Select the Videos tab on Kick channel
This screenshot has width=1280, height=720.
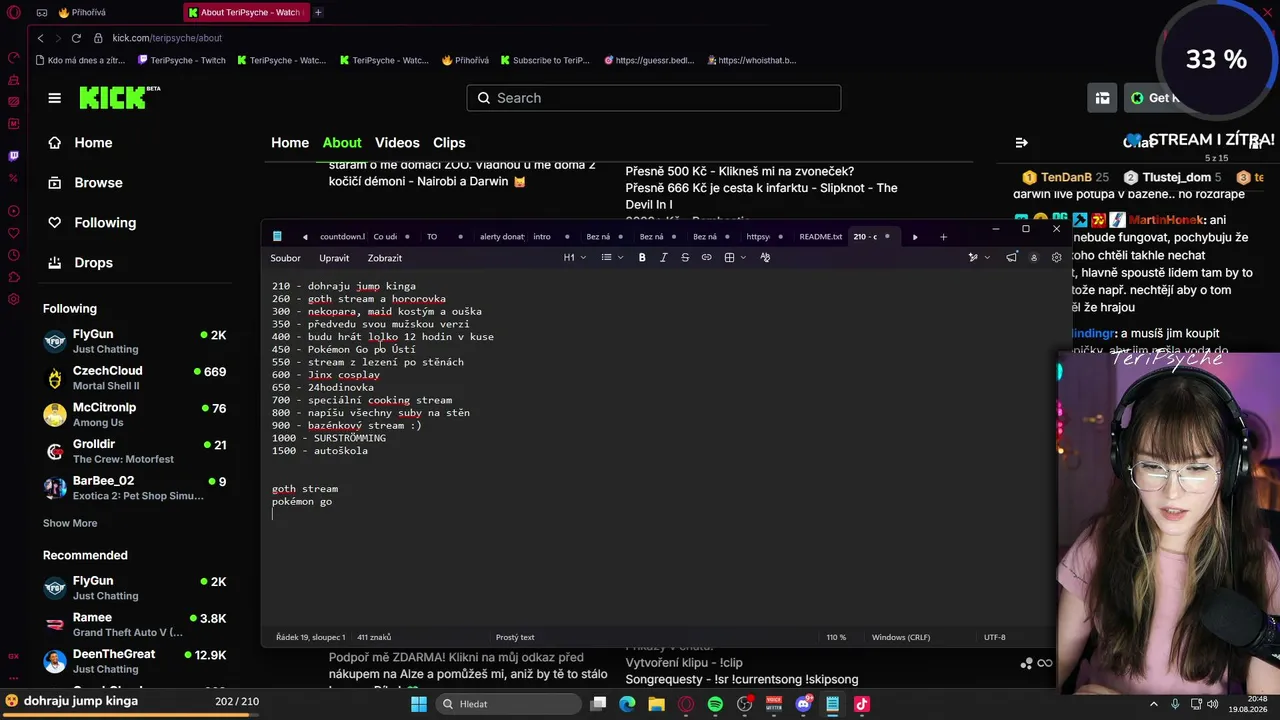pos(397,143)
